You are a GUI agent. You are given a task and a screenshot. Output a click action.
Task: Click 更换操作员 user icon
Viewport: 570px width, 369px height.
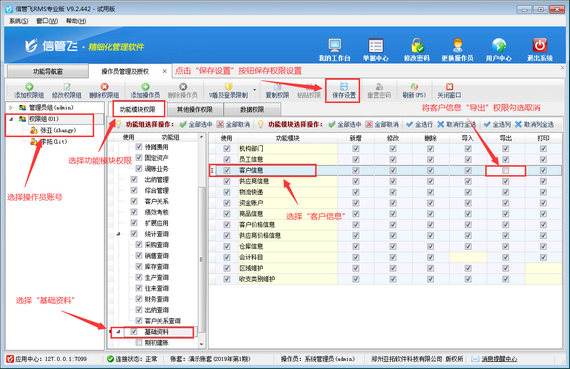[458, 45]
